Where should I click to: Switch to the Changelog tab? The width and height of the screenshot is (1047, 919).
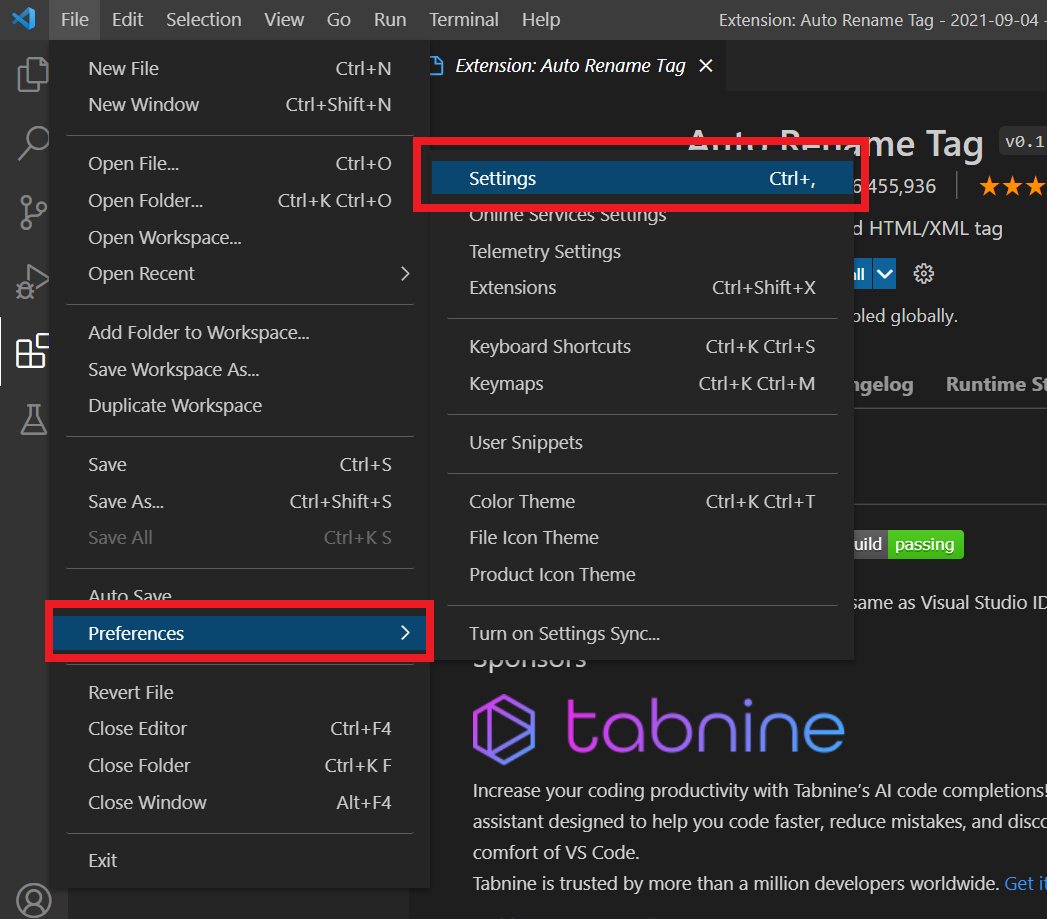884,385
